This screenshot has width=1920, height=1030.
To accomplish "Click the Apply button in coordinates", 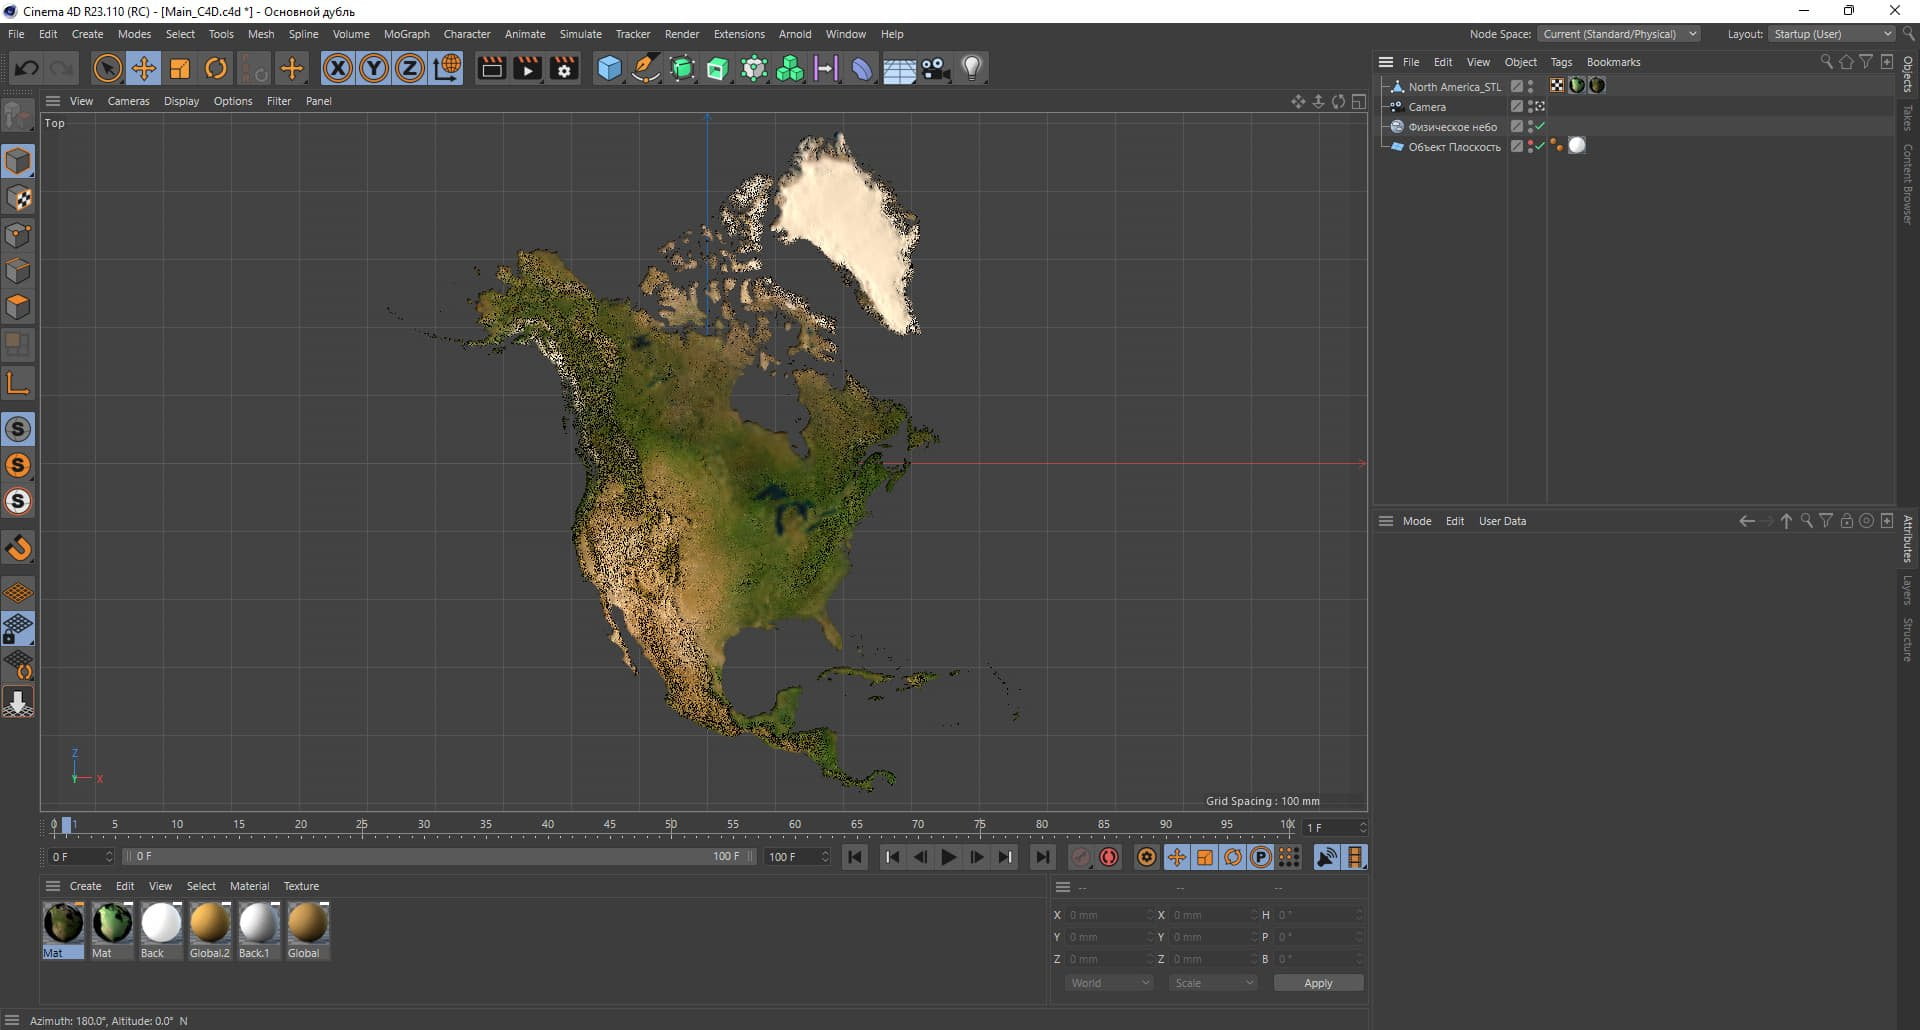I will 1318,983.
